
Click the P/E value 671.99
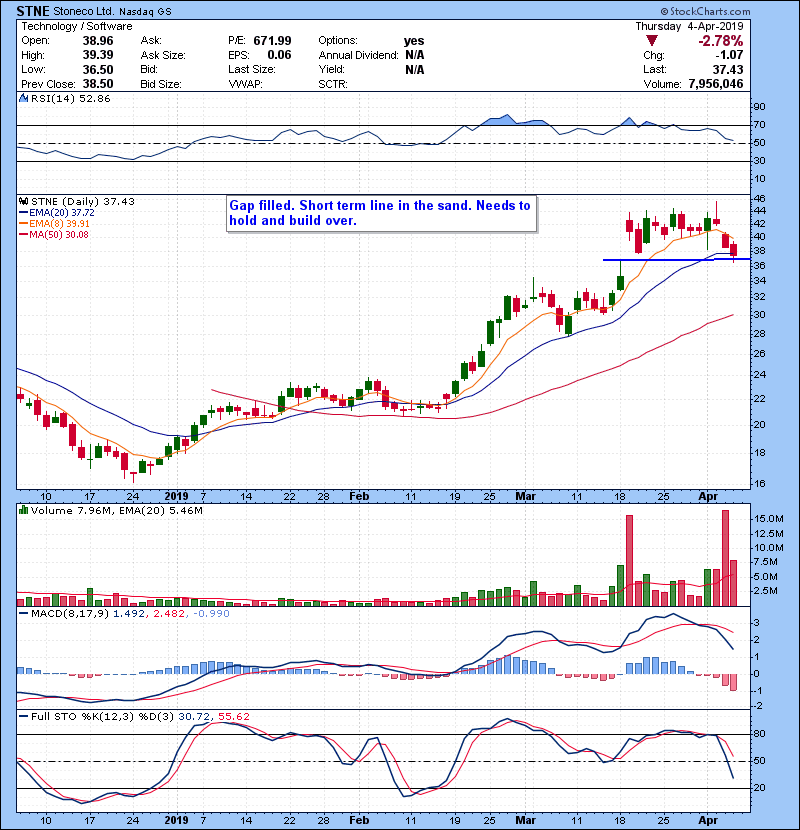[x=272, y=41]
